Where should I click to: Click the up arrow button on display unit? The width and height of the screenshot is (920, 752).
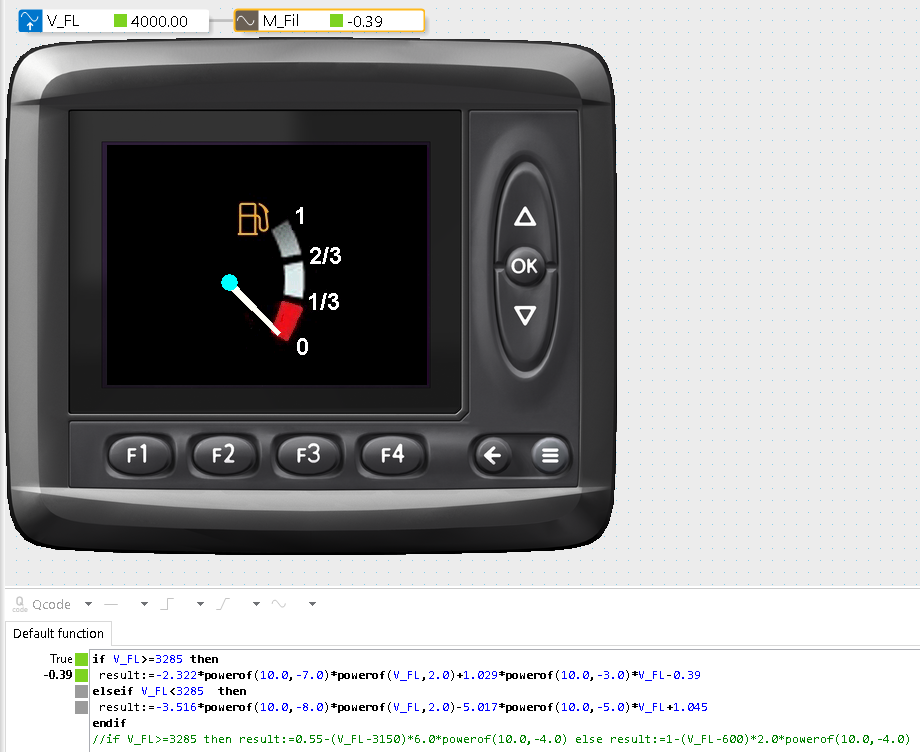[525, 216]
